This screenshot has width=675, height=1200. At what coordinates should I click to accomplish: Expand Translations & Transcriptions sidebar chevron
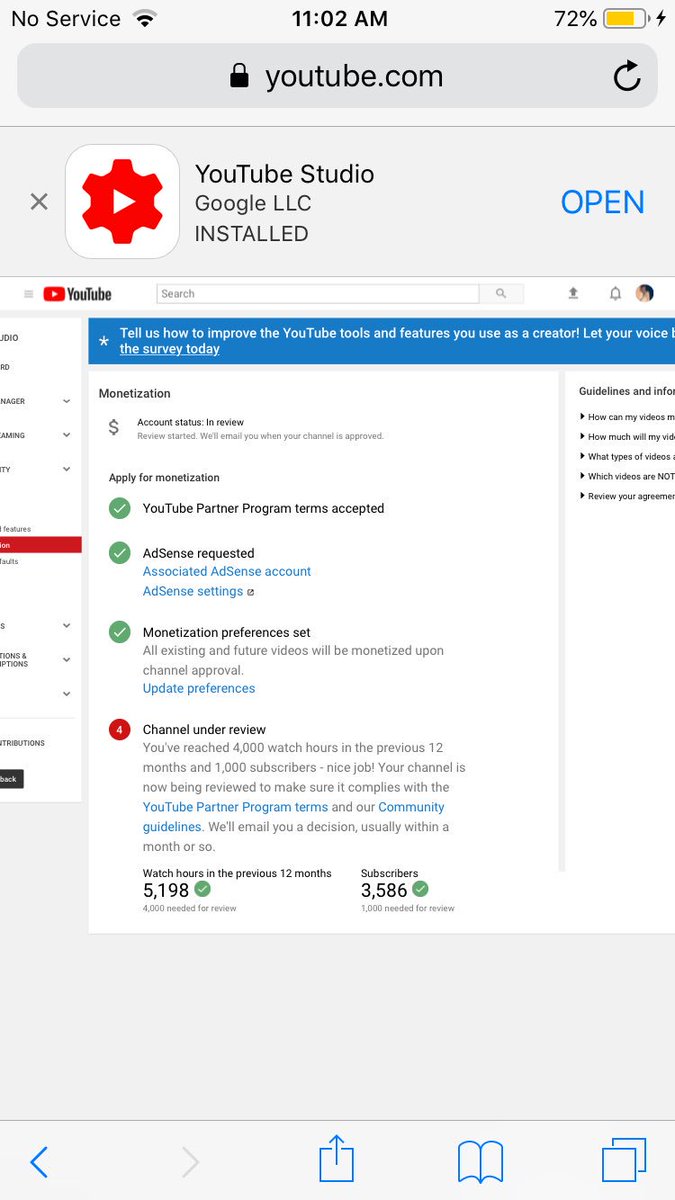click(x=66, y=660)
